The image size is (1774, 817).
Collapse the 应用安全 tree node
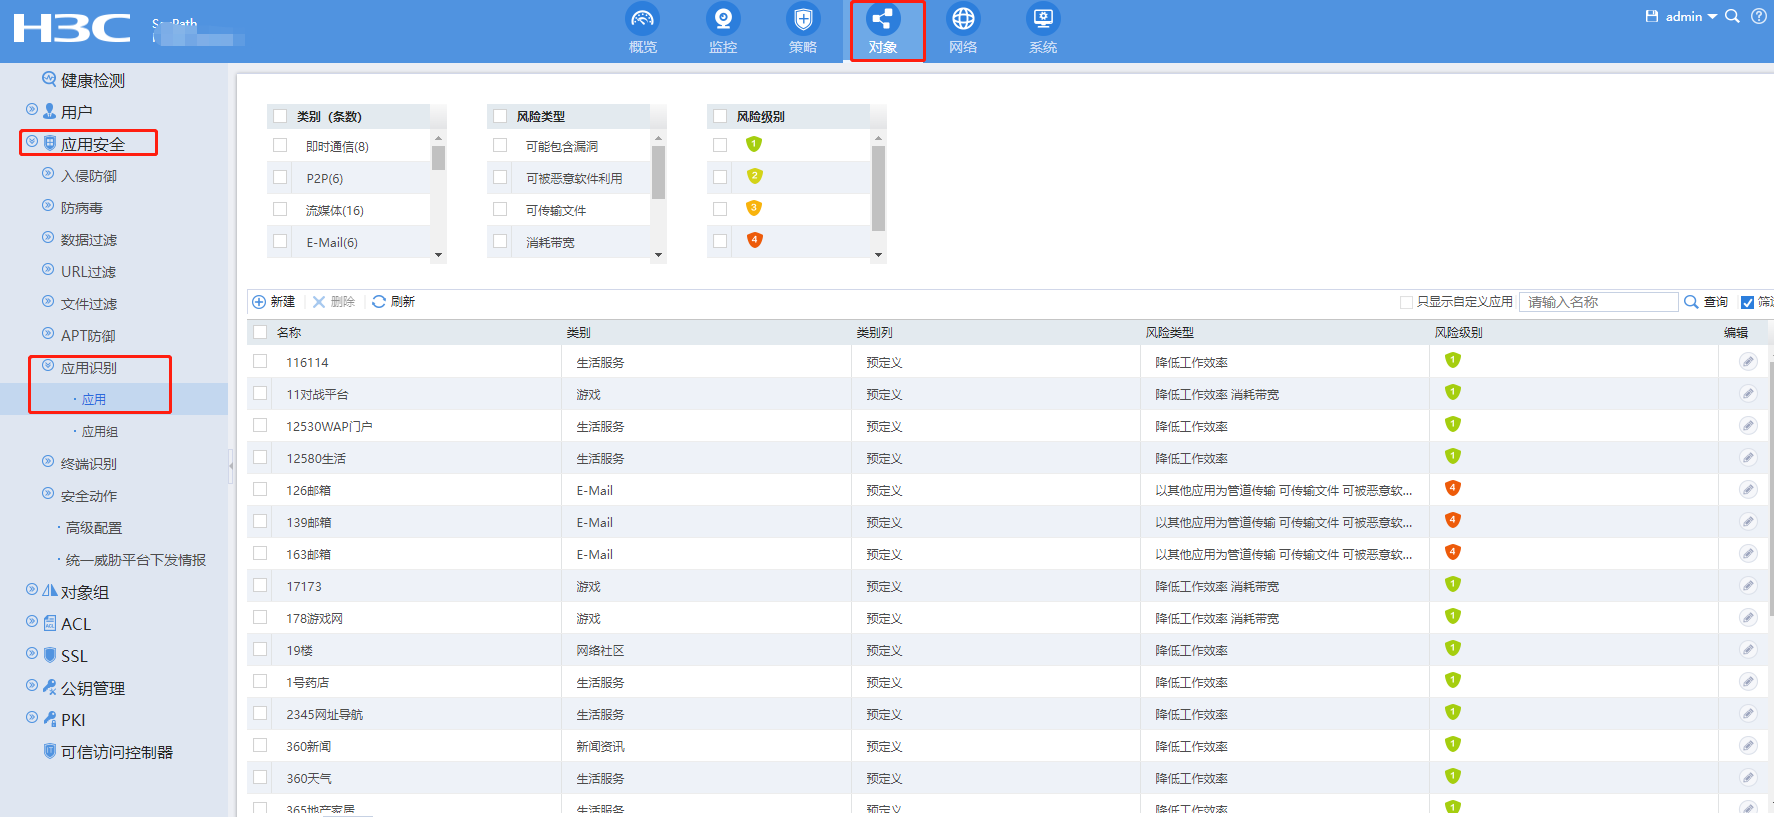32,142
